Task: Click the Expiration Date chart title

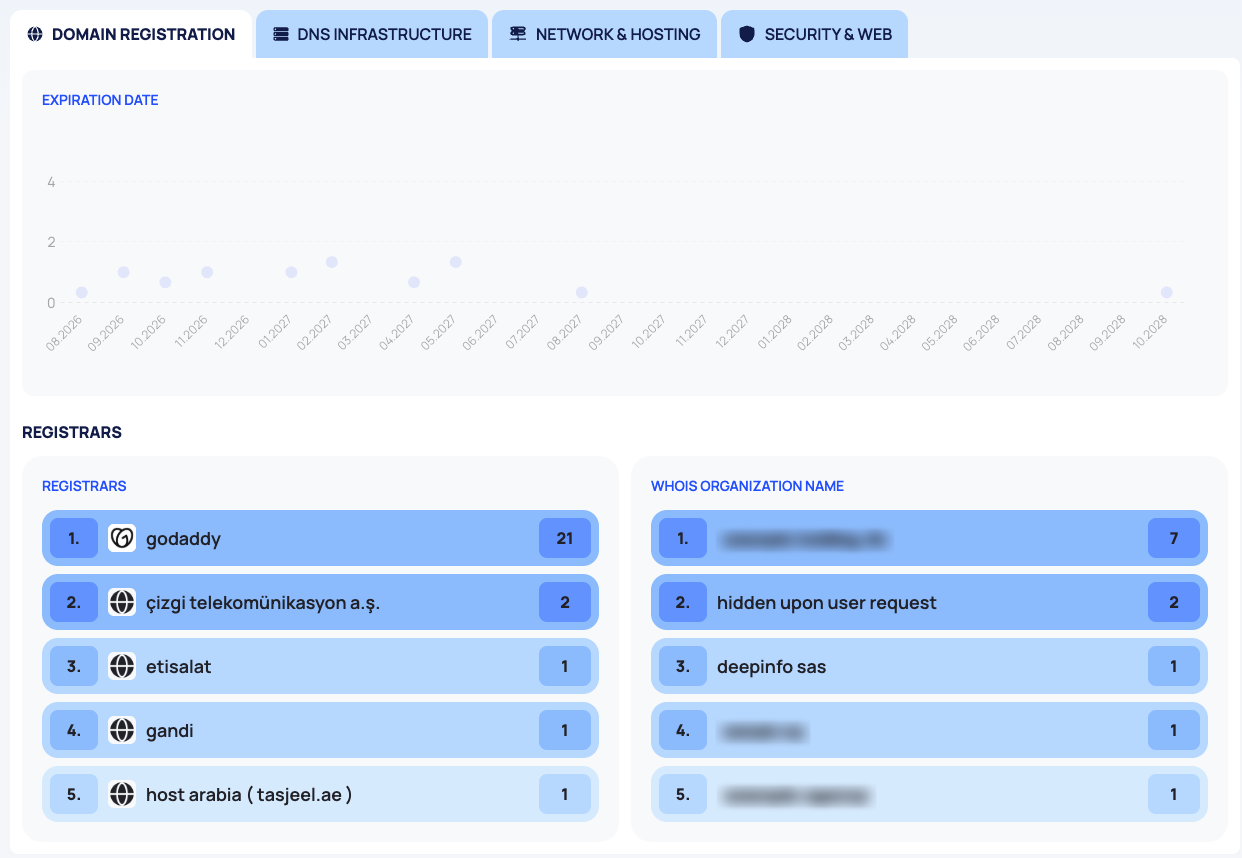Action: coord(100,100)
